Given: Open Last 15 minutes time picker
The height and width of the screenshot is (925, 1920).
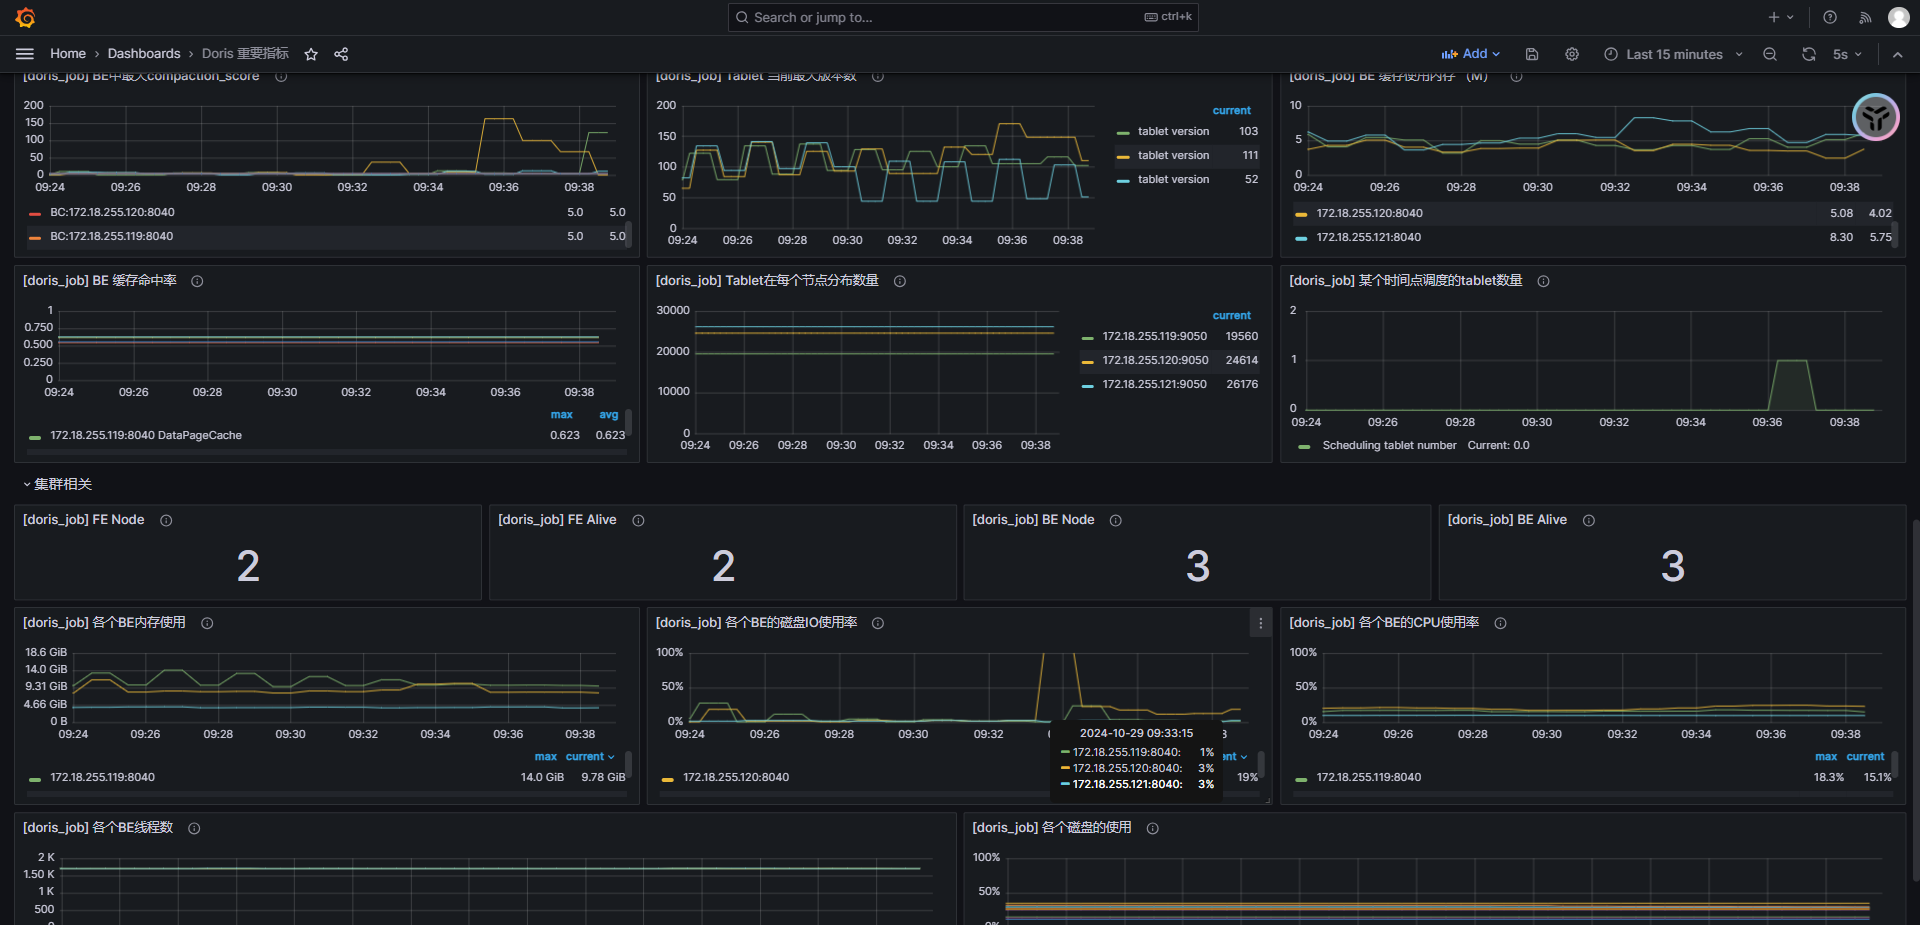Looking at the screenshot, I should (1674, 54).
